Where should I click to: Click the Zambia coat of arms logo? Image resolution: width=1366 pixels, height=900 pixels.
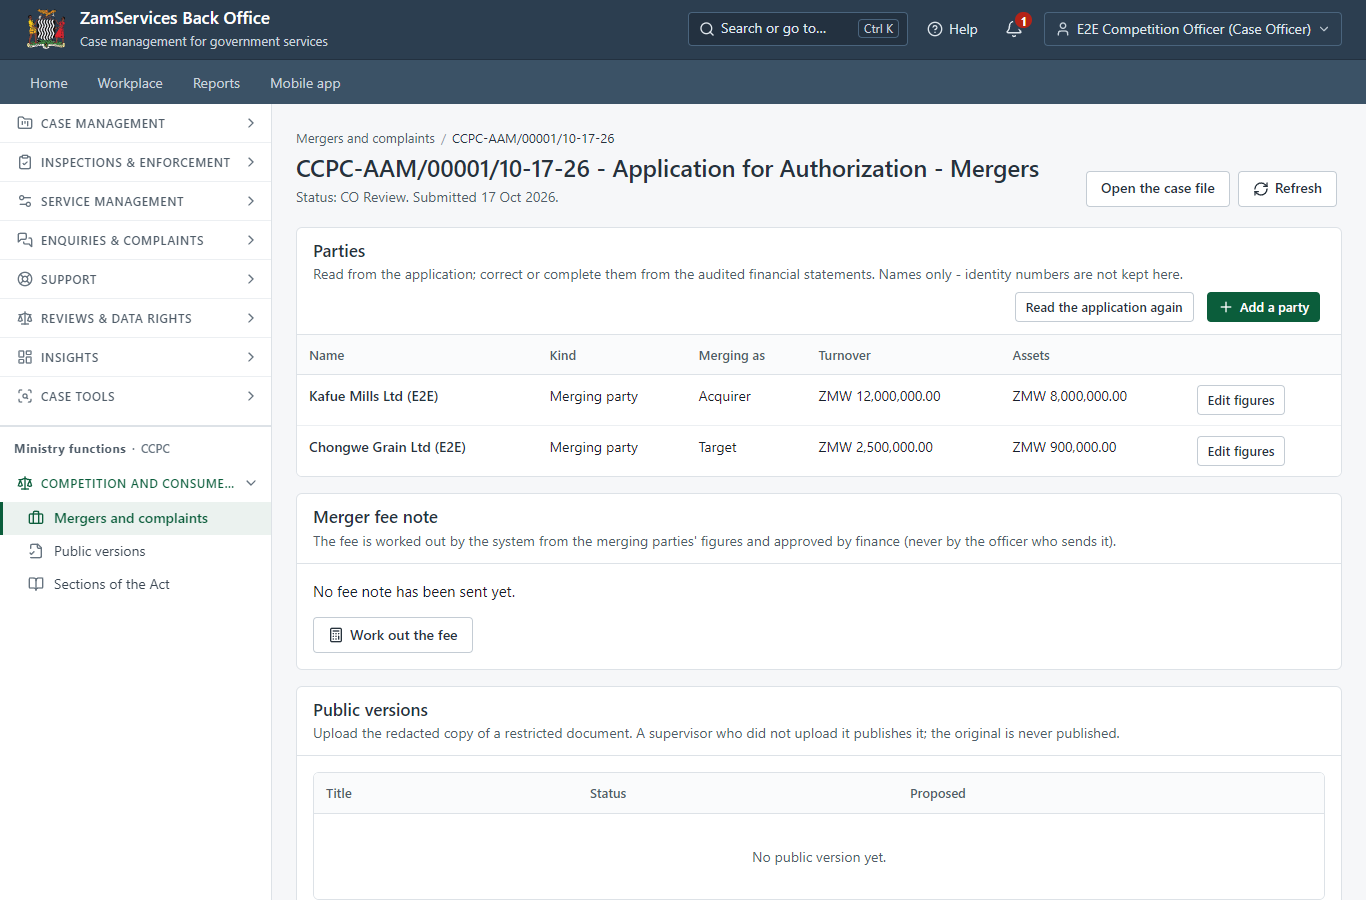[46, 29]
